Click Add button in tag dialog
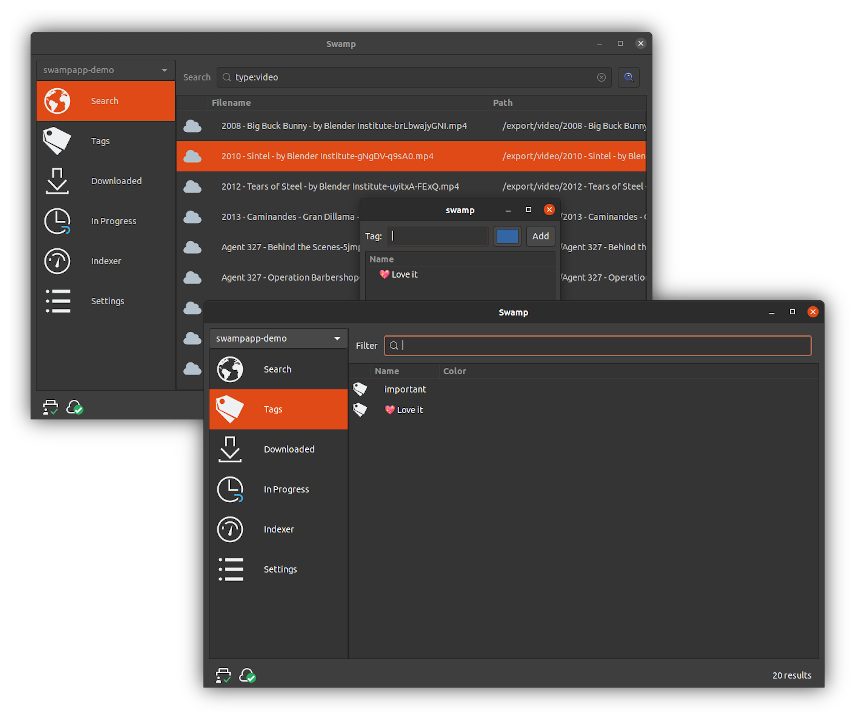This screenshot has height=723, width=860. click(540, 236)
